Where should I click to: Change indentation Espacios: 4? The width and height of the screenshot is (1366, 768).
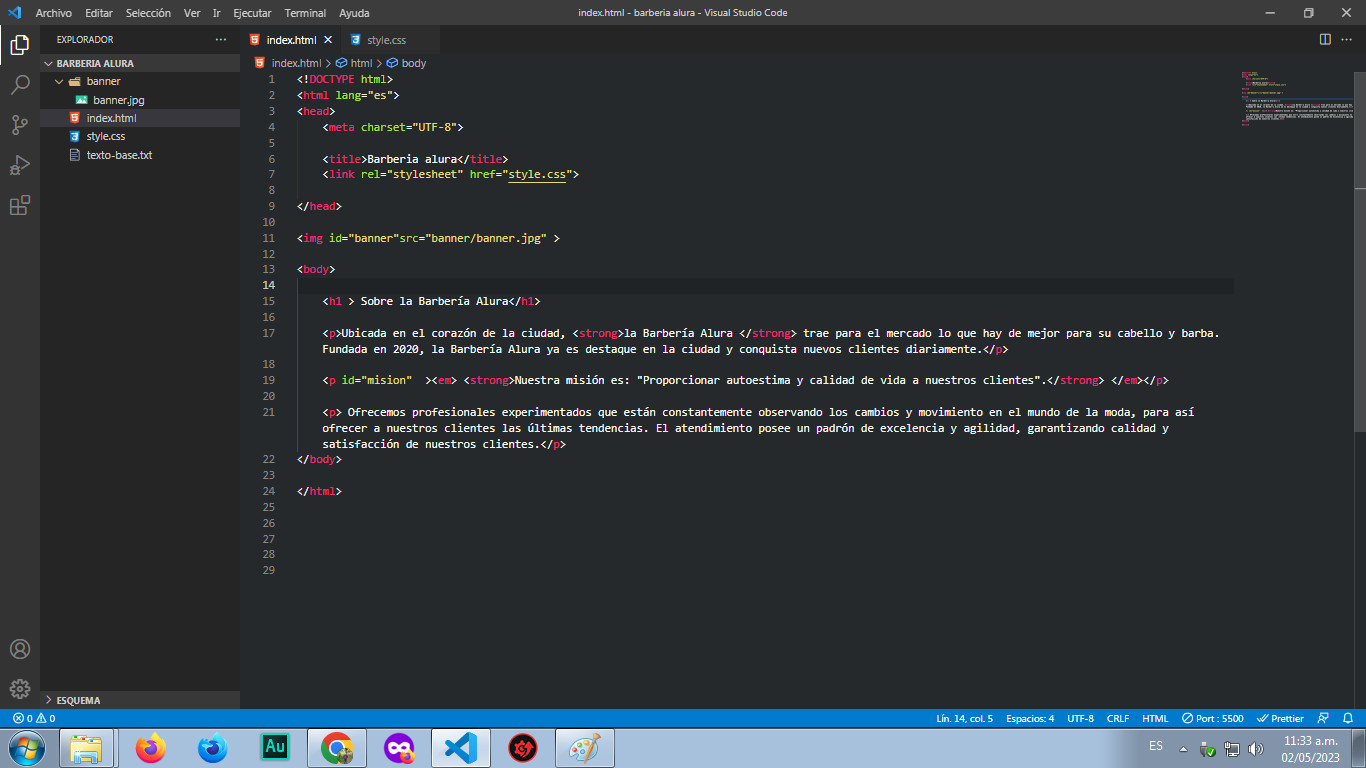tap(1030, 718)
